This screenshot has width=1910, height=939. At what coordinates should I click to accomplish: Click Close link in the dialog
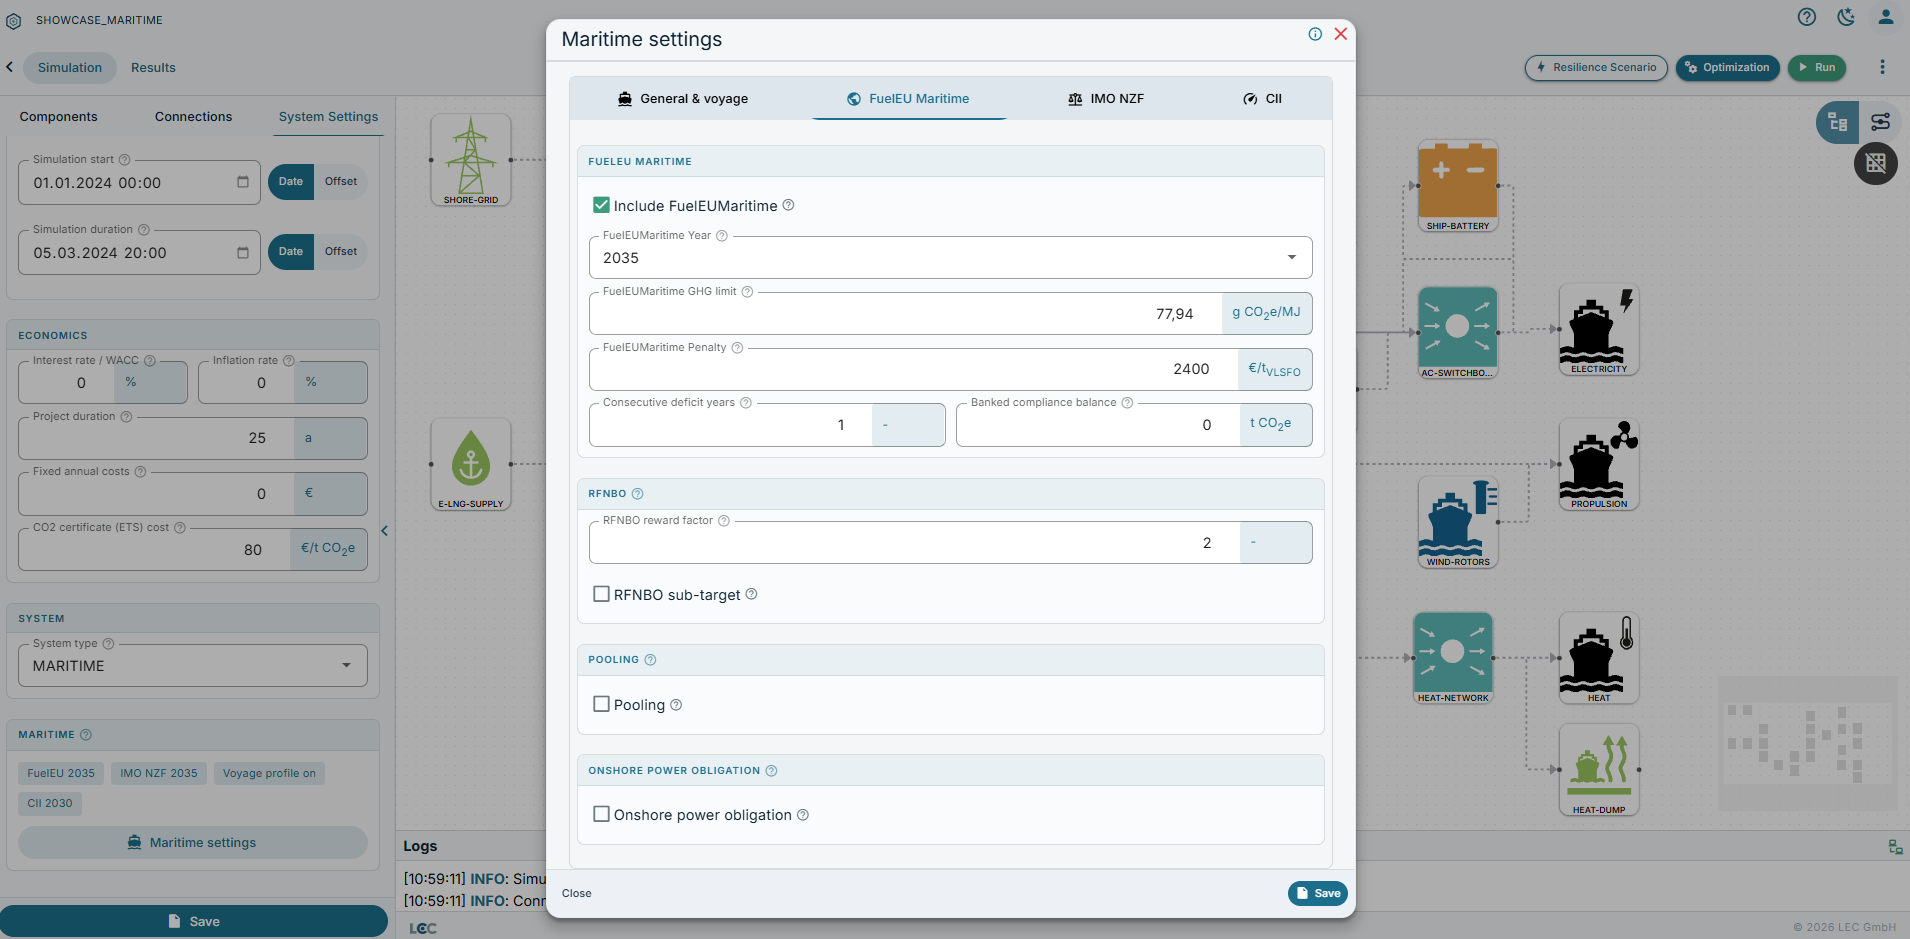(577, 893)
